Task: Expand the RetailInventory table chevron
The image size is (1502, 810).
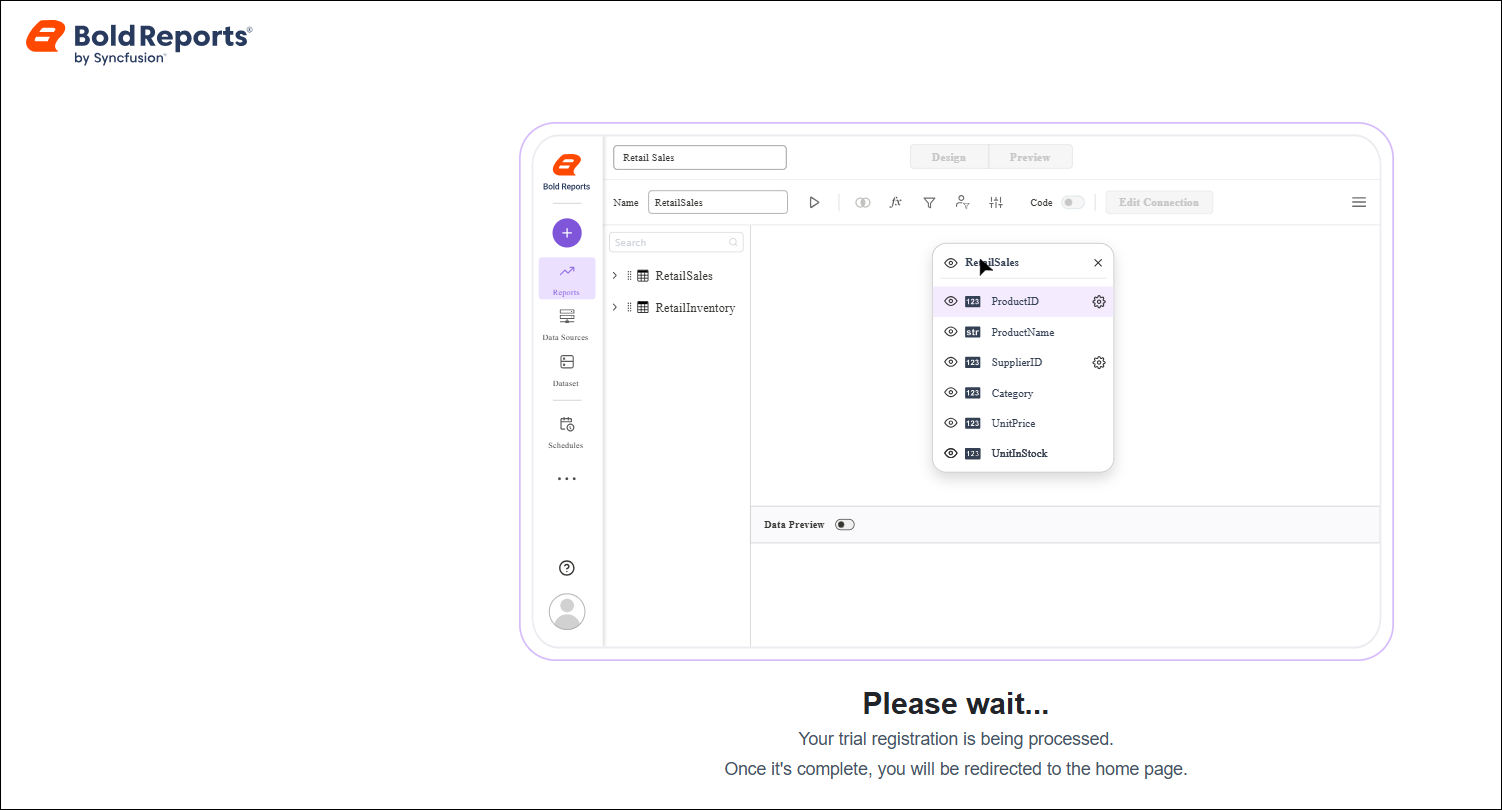Action: [x=615, y=308]
